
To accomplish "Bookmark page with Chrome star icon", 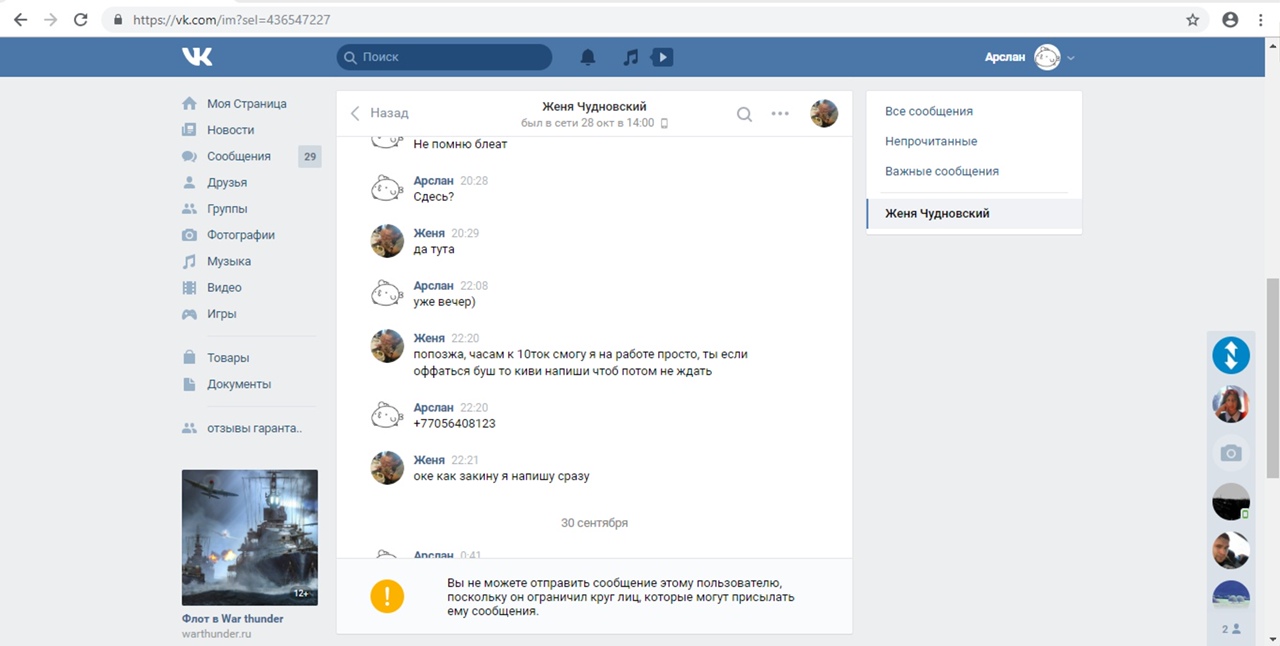I will point(1192,19).
